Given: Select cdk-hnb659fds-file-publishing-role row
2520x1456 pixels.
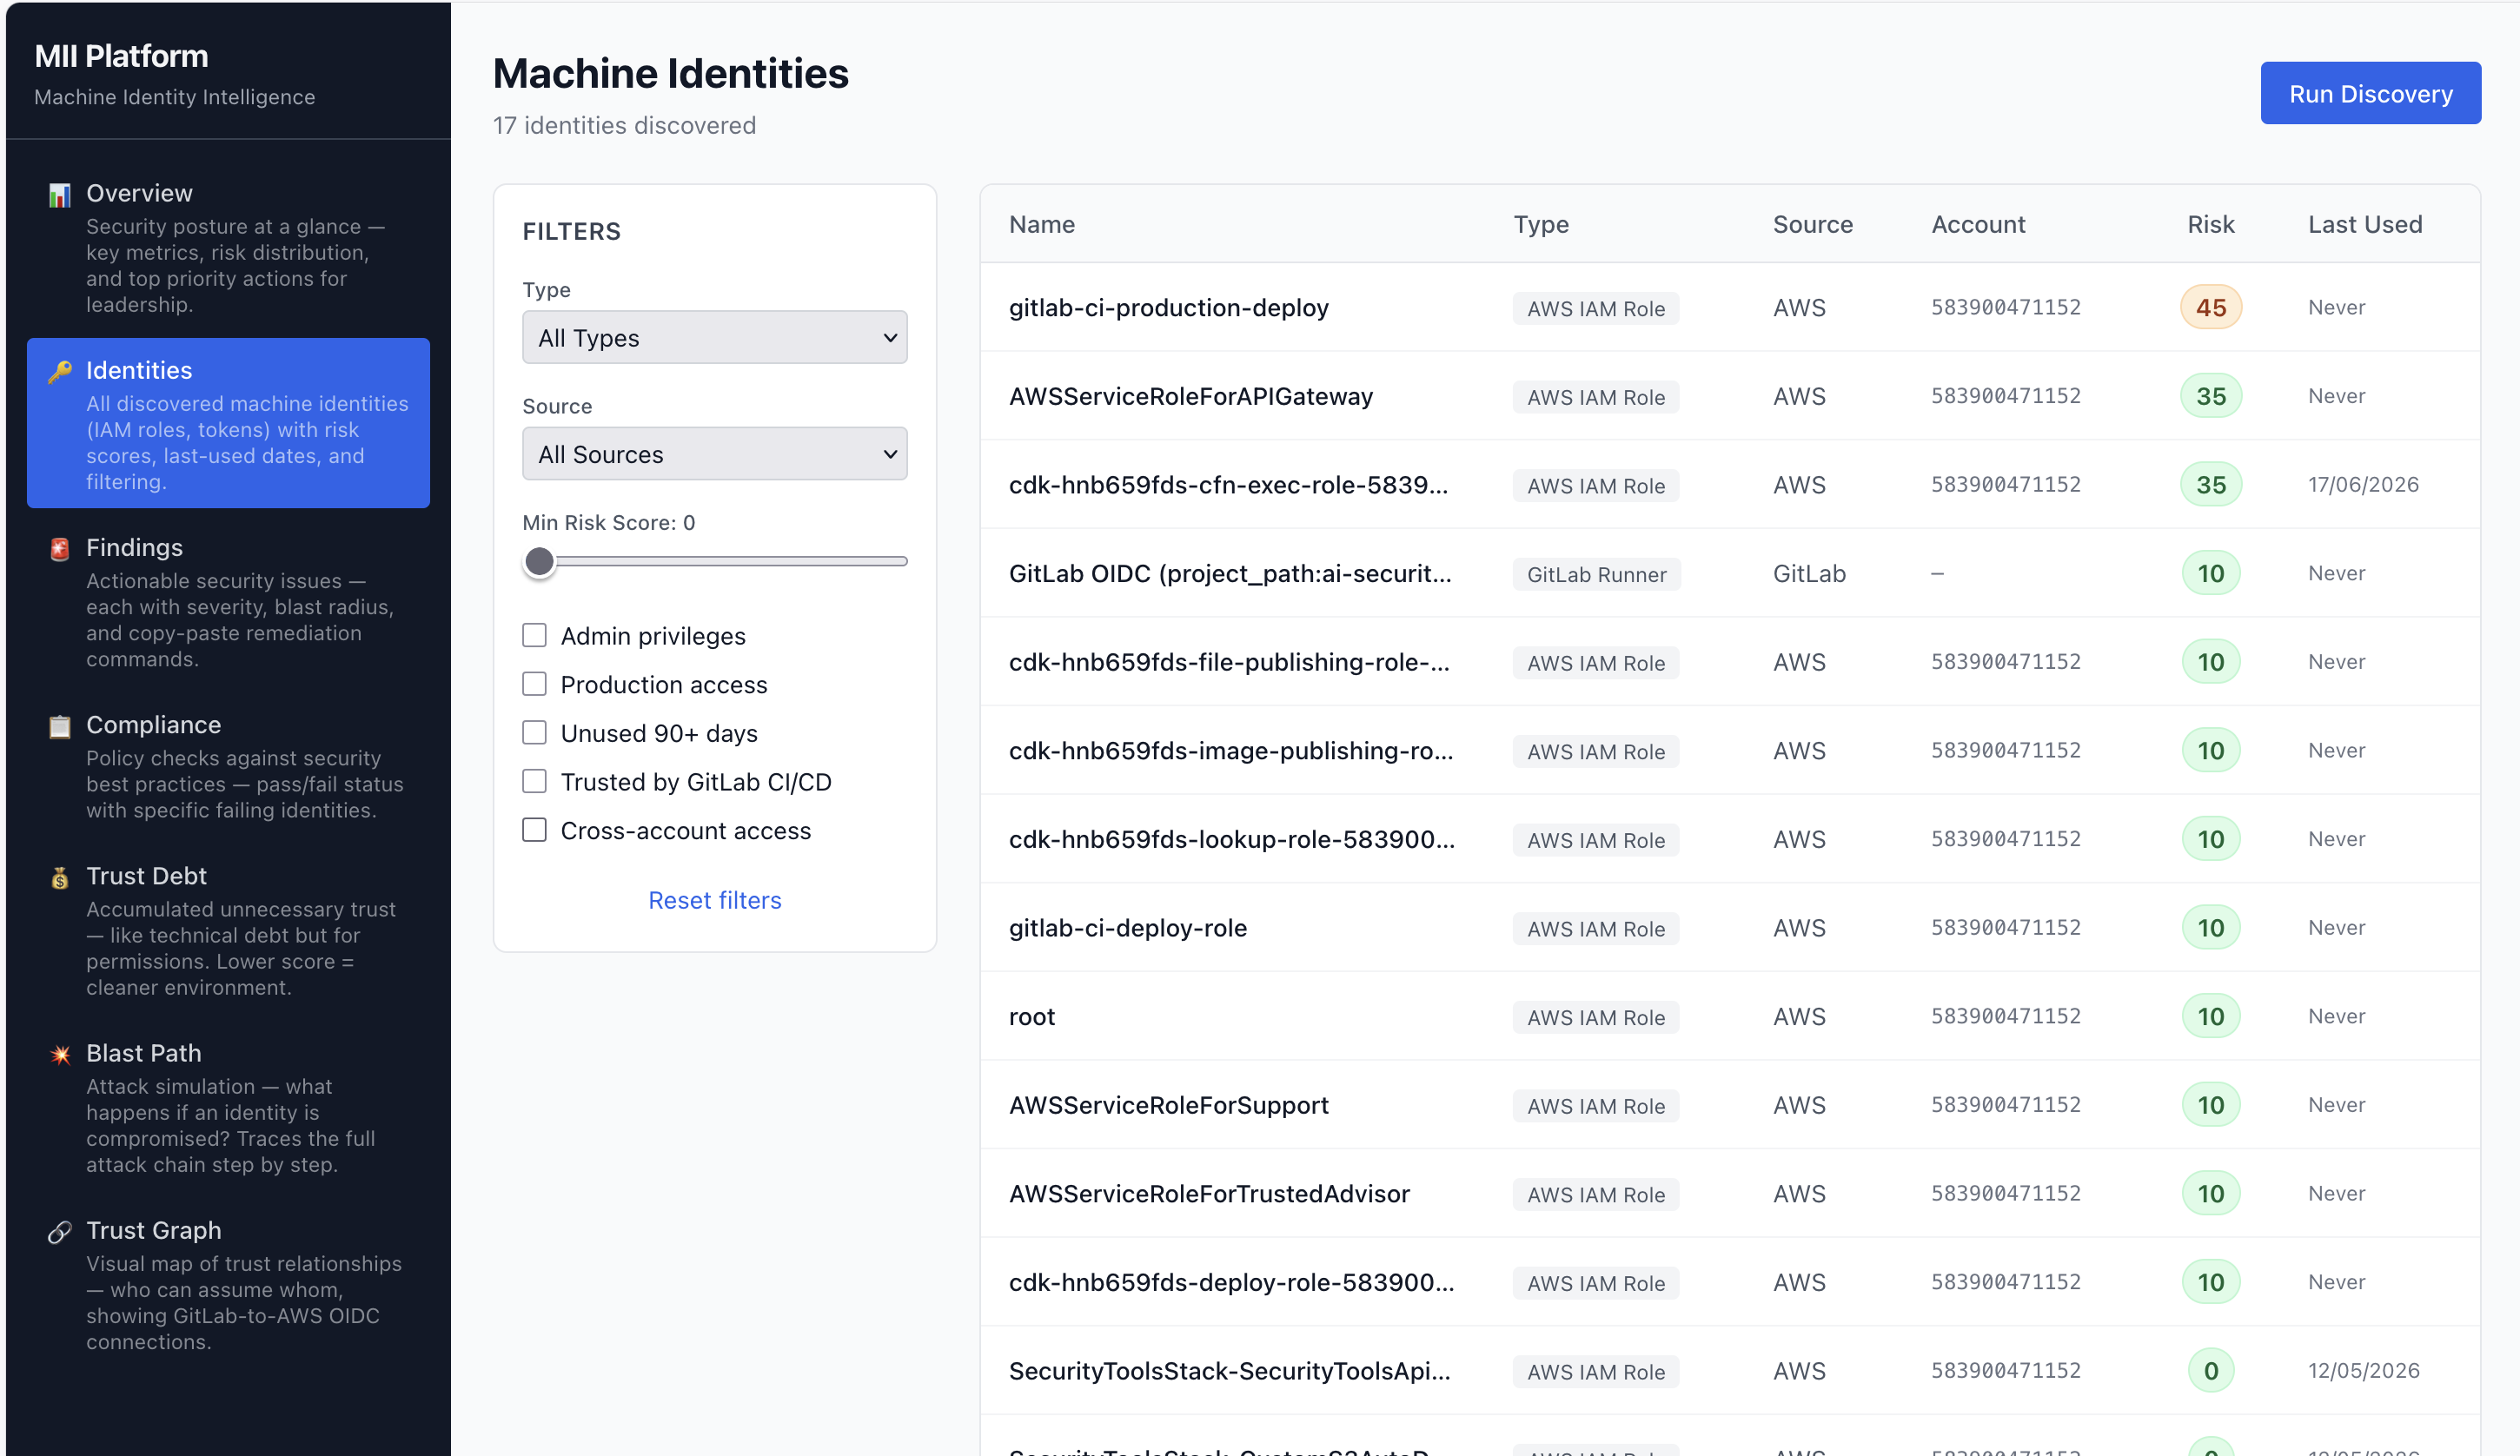Looking at the screenshot, I should pos(1729,662).
